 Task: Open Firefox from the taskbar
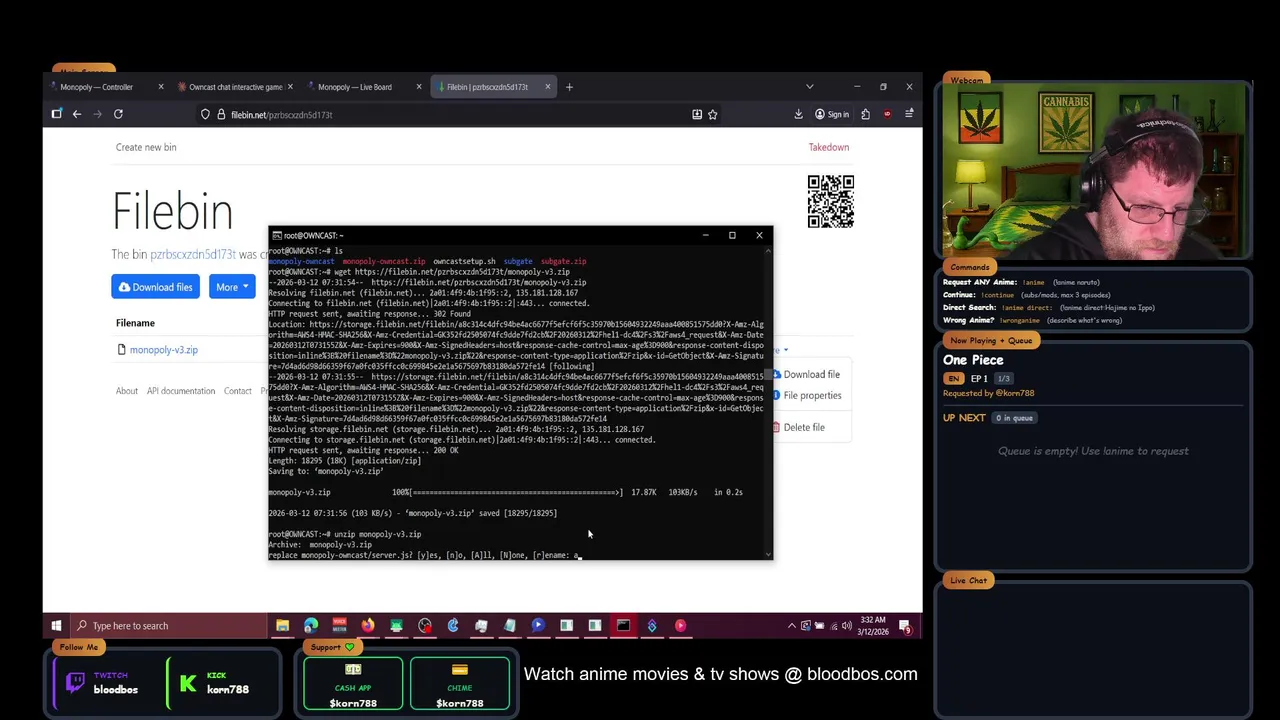click(x=368, y=626)
